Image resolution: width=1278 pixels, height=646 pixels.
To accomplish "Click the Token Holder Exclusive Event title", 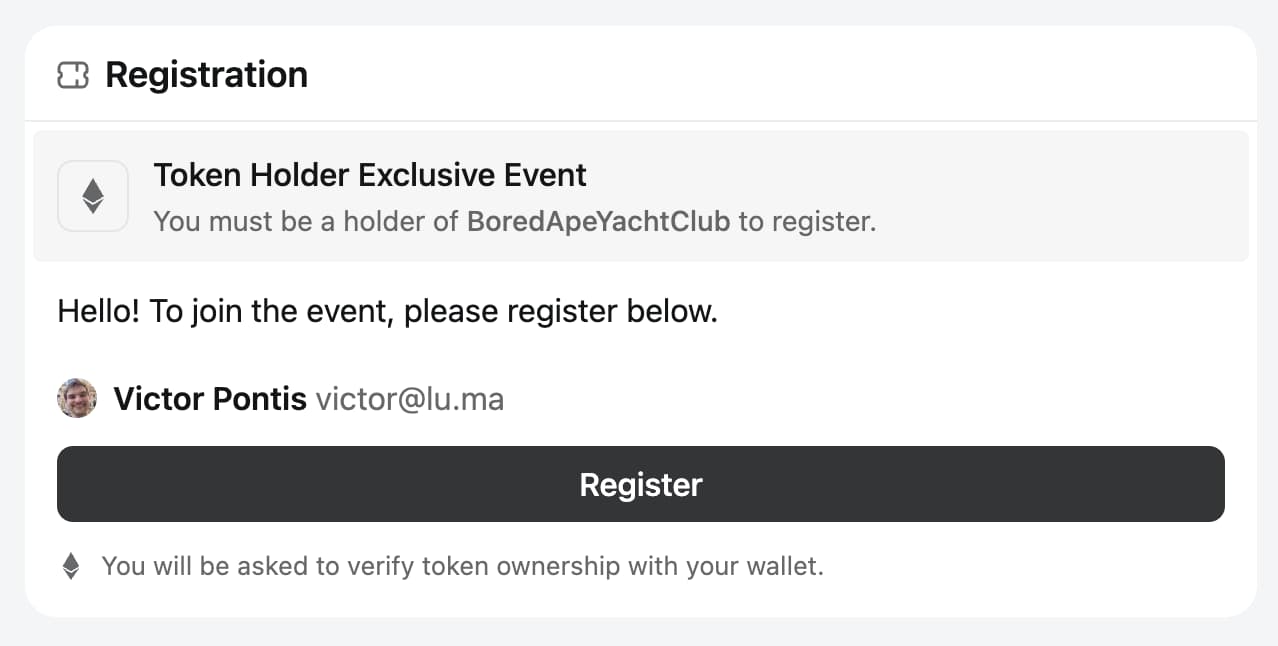I will pos(370,175).
